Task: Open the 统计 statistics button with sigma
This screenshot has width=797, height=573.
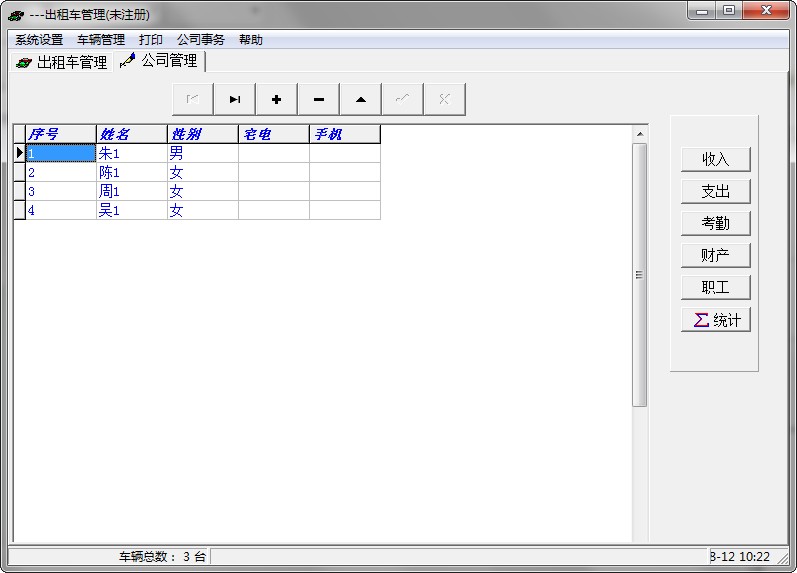Action: click(x=715, y=320)
